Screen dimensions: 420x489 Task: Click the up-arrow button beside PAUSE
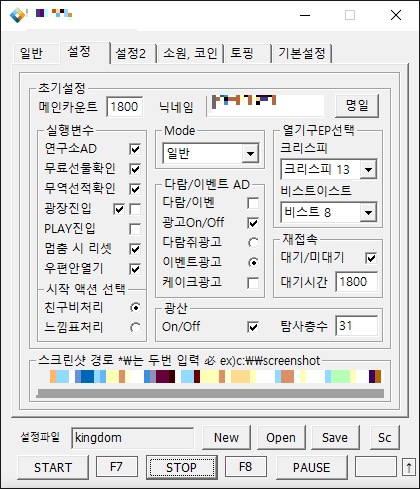click(x=409, y=467)
